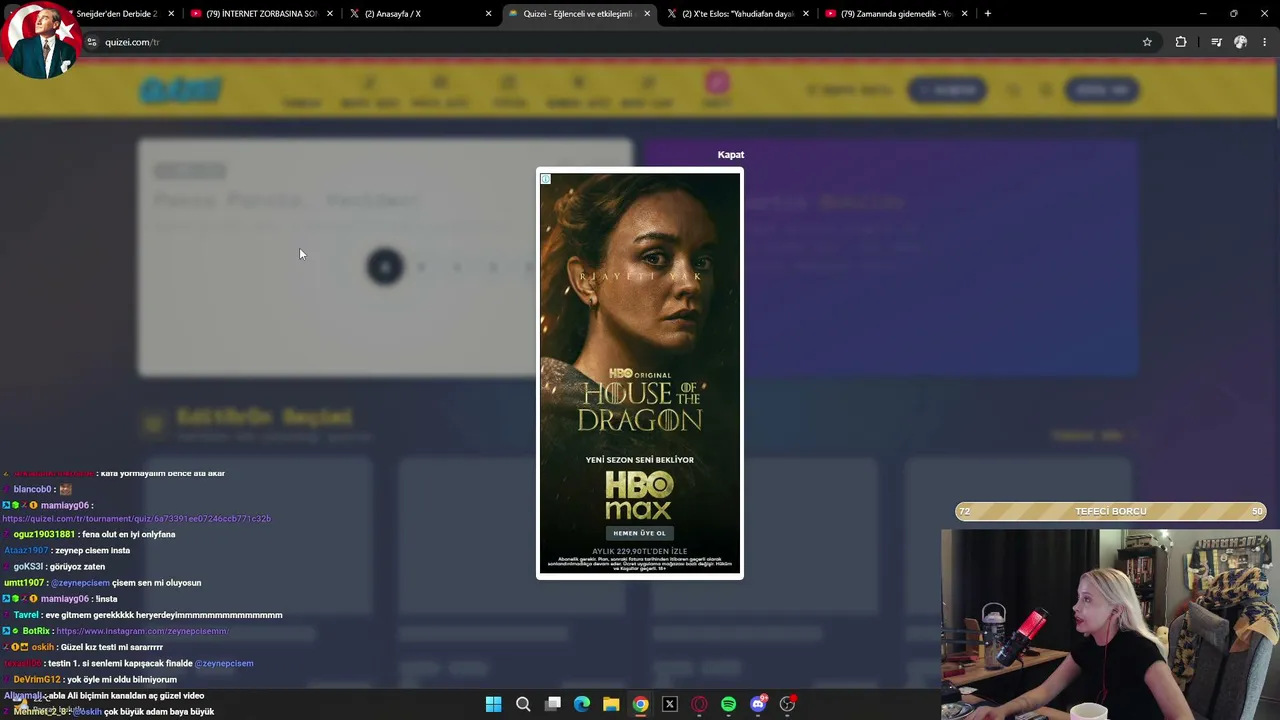
Task: Click the @zeynepcisem mention in umtt1907's message
Action: pos(80,583)
